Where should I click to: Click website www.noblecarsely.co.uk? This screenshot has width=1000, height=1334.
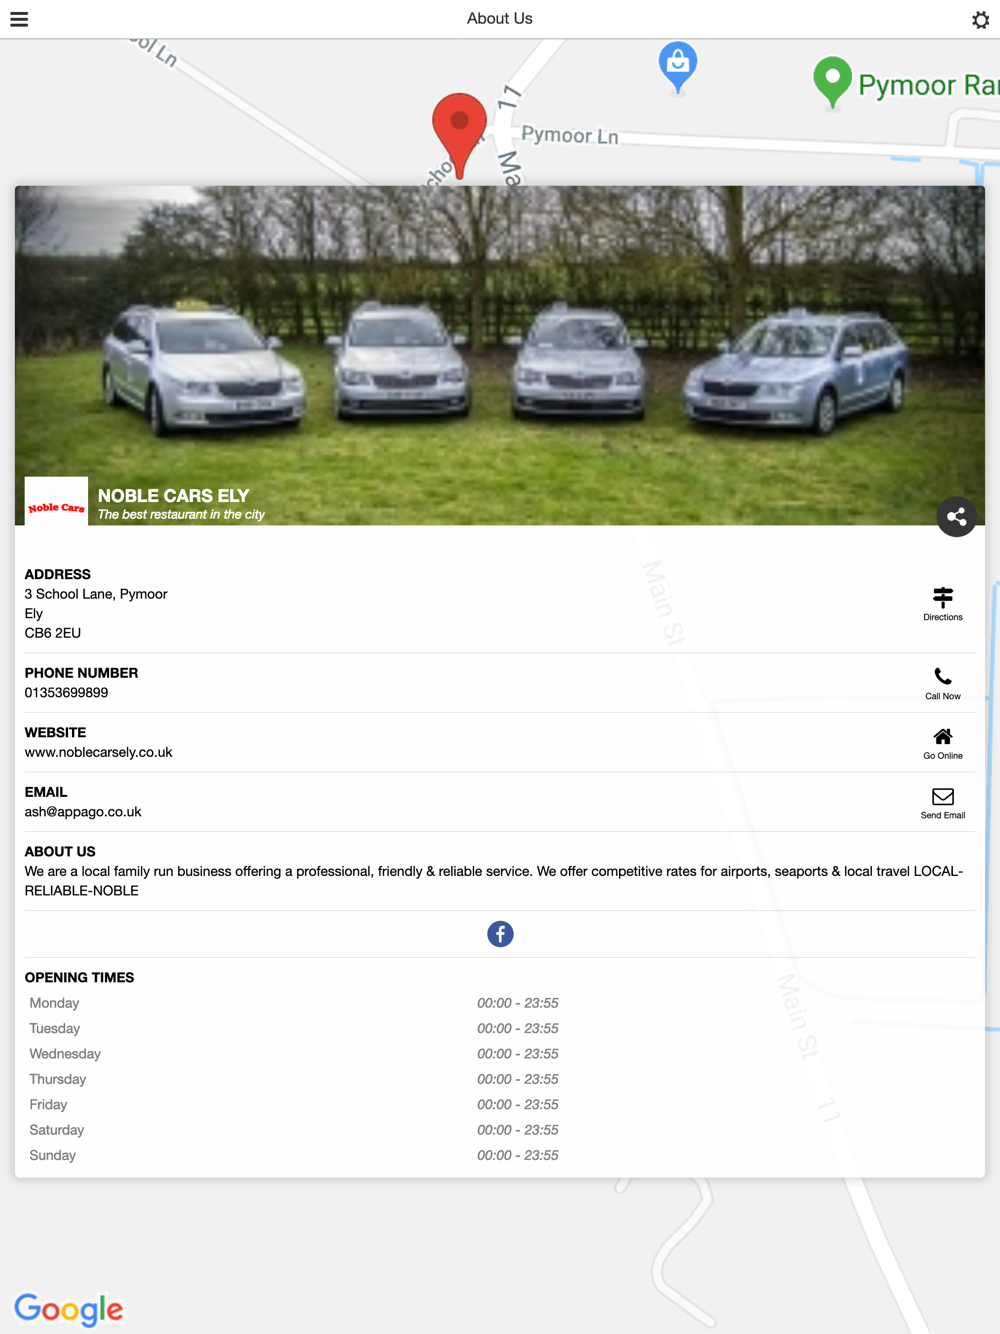click(x=98, y=752)
